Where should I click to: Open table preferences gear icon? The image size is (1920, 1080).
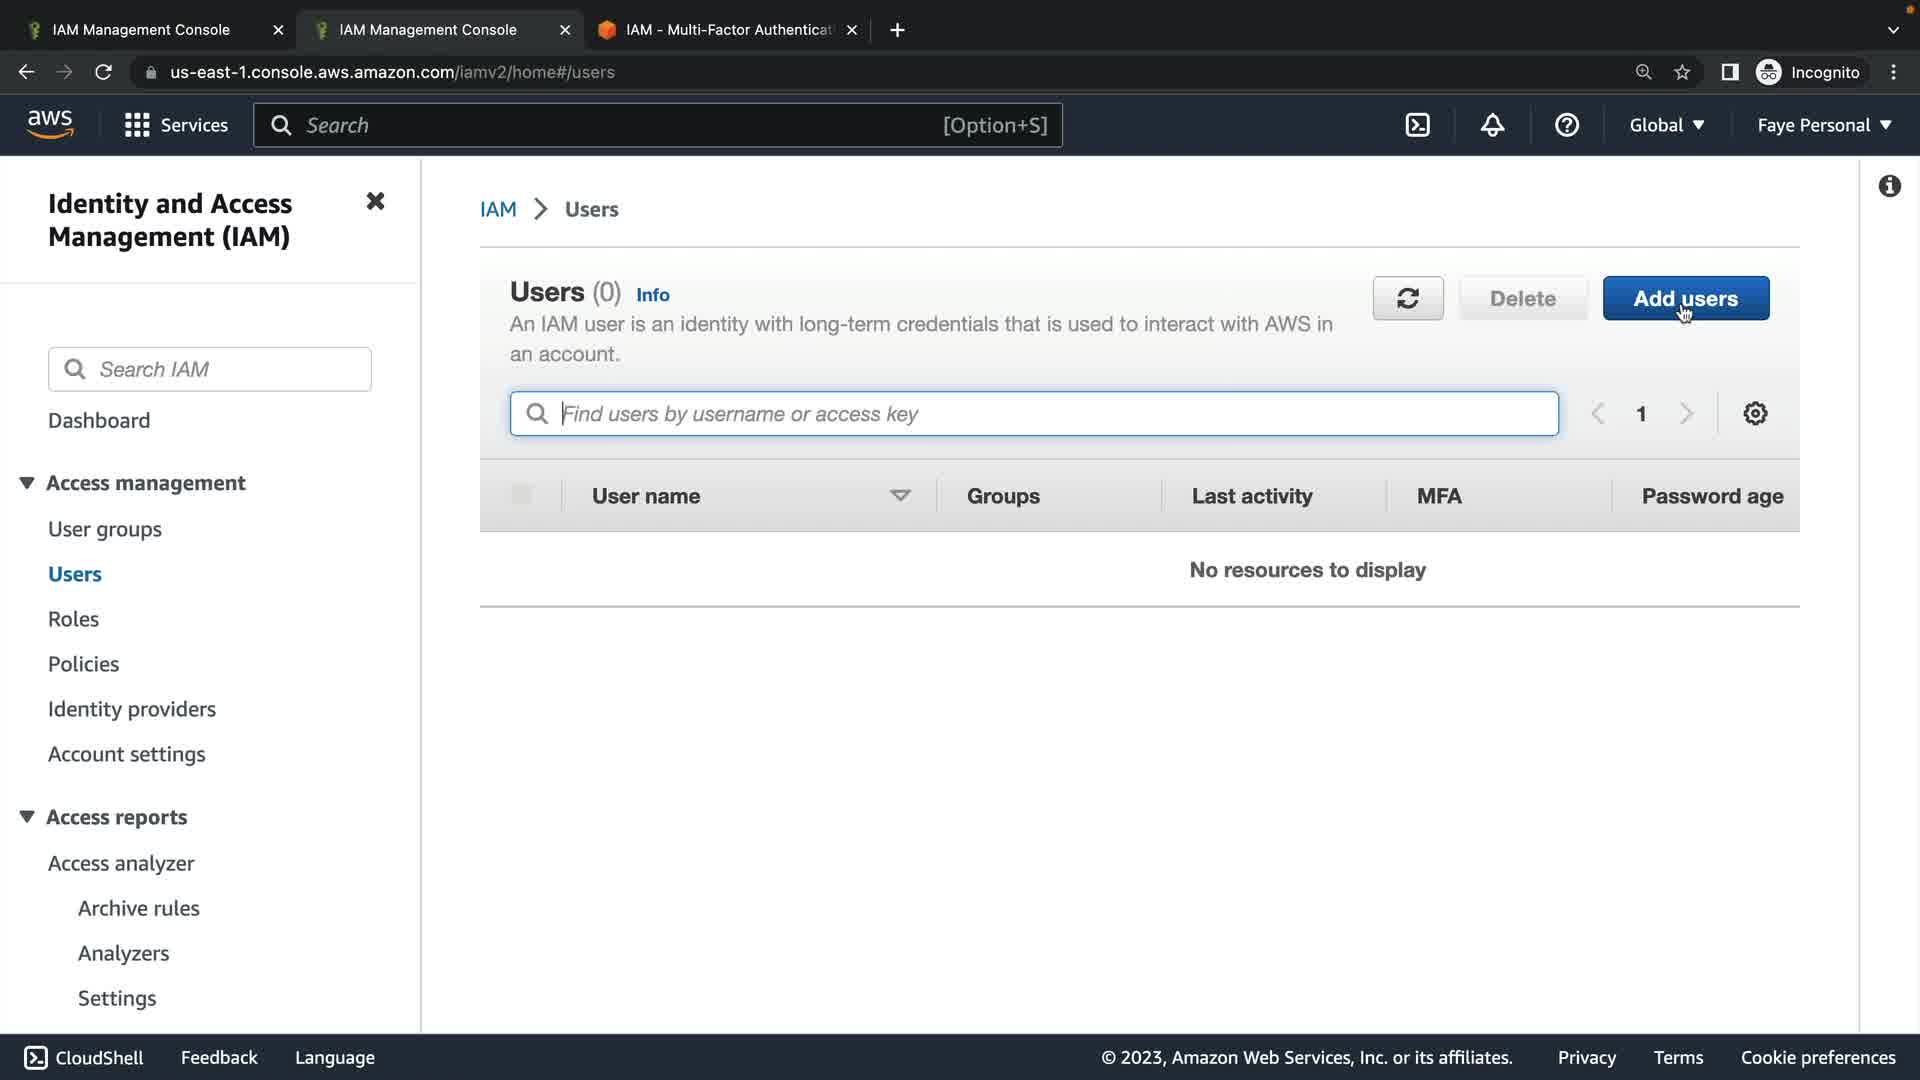pyautogui.click(x=1755, y=414)
